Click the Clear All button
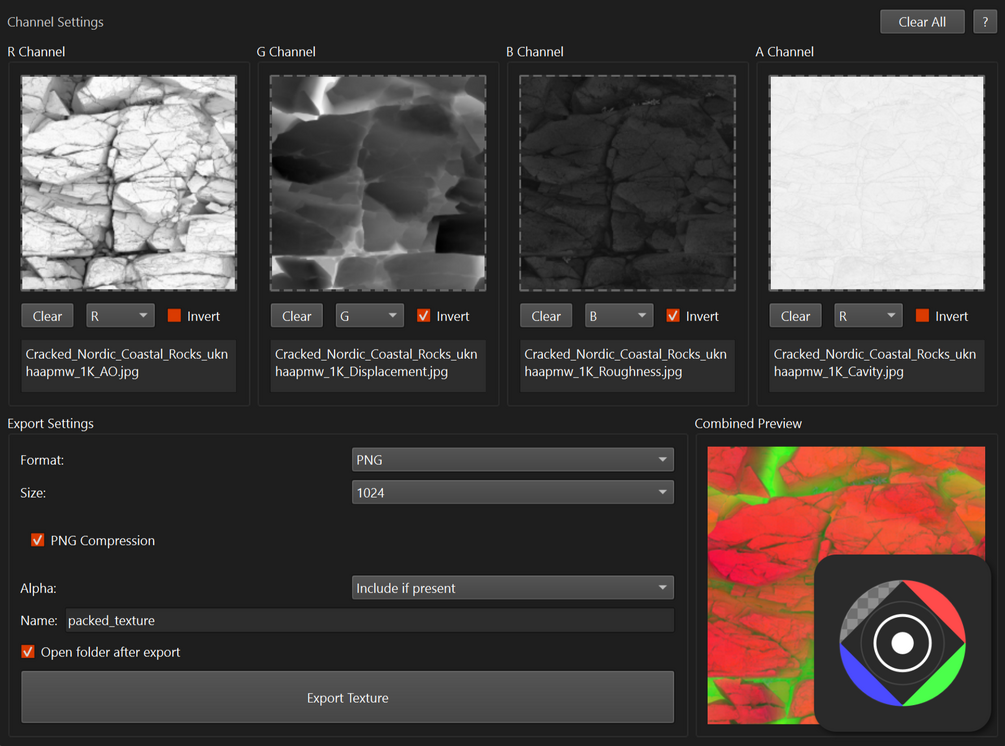 921,21
